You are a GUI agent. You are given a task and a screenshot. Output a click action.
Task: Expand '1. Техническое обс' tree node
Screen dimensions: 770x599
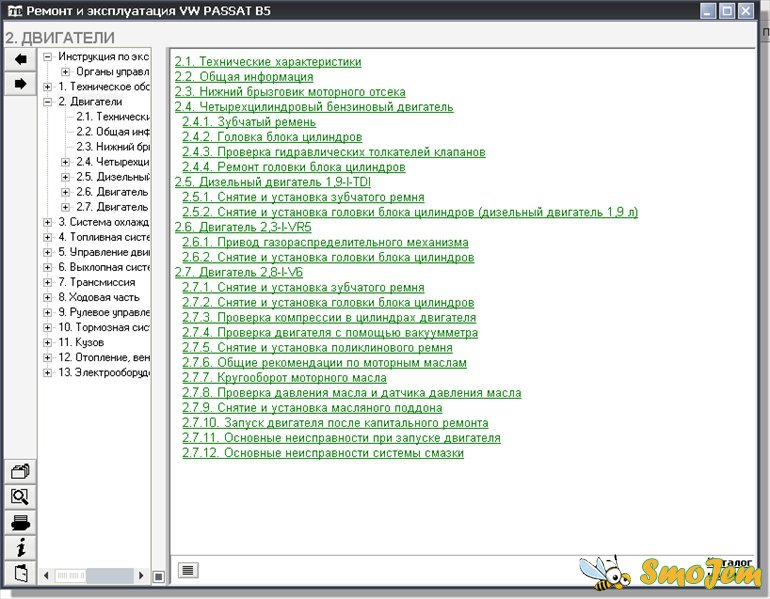[x=48, y=87]
